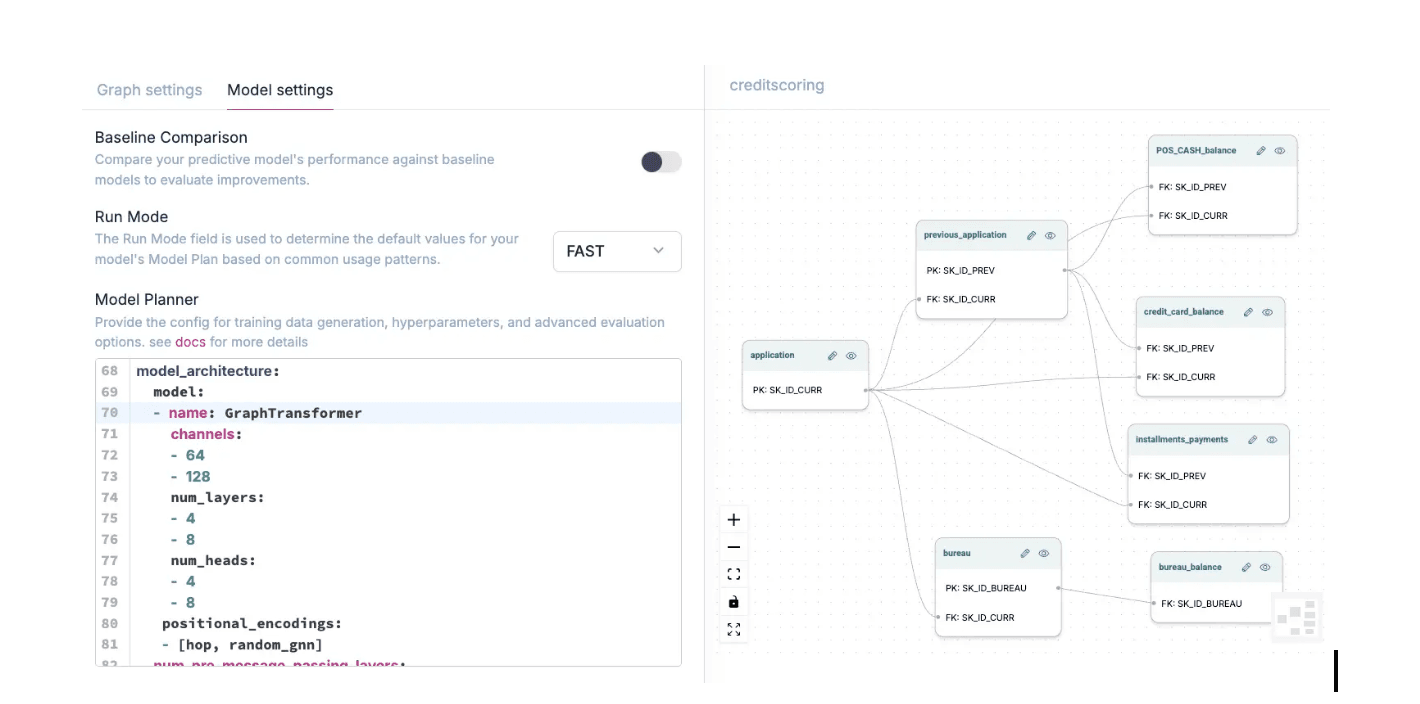Screen dimensions: 1420x704
Task: Toggle the canvas lock icon
Action: [x=734, y=602]
